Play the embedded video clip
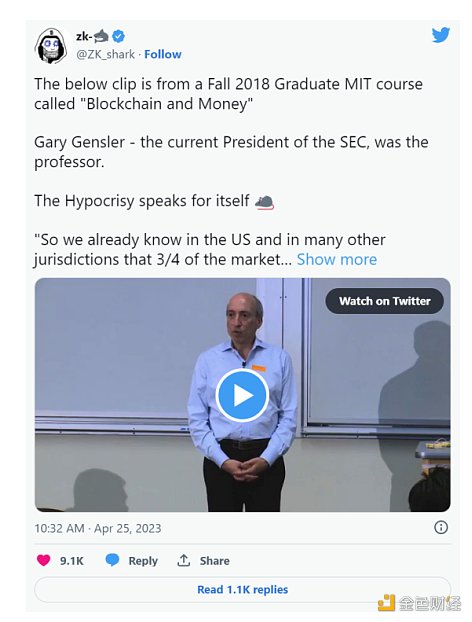Image resolution: width=472 pixels, height=622 pixels. coord(242,395)
